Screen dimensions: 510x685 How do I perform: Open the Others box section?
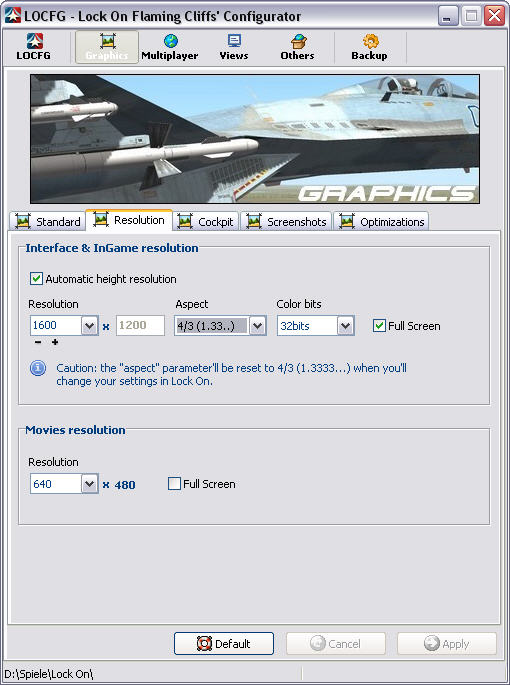pyautogui.click(x=297, y=47)
